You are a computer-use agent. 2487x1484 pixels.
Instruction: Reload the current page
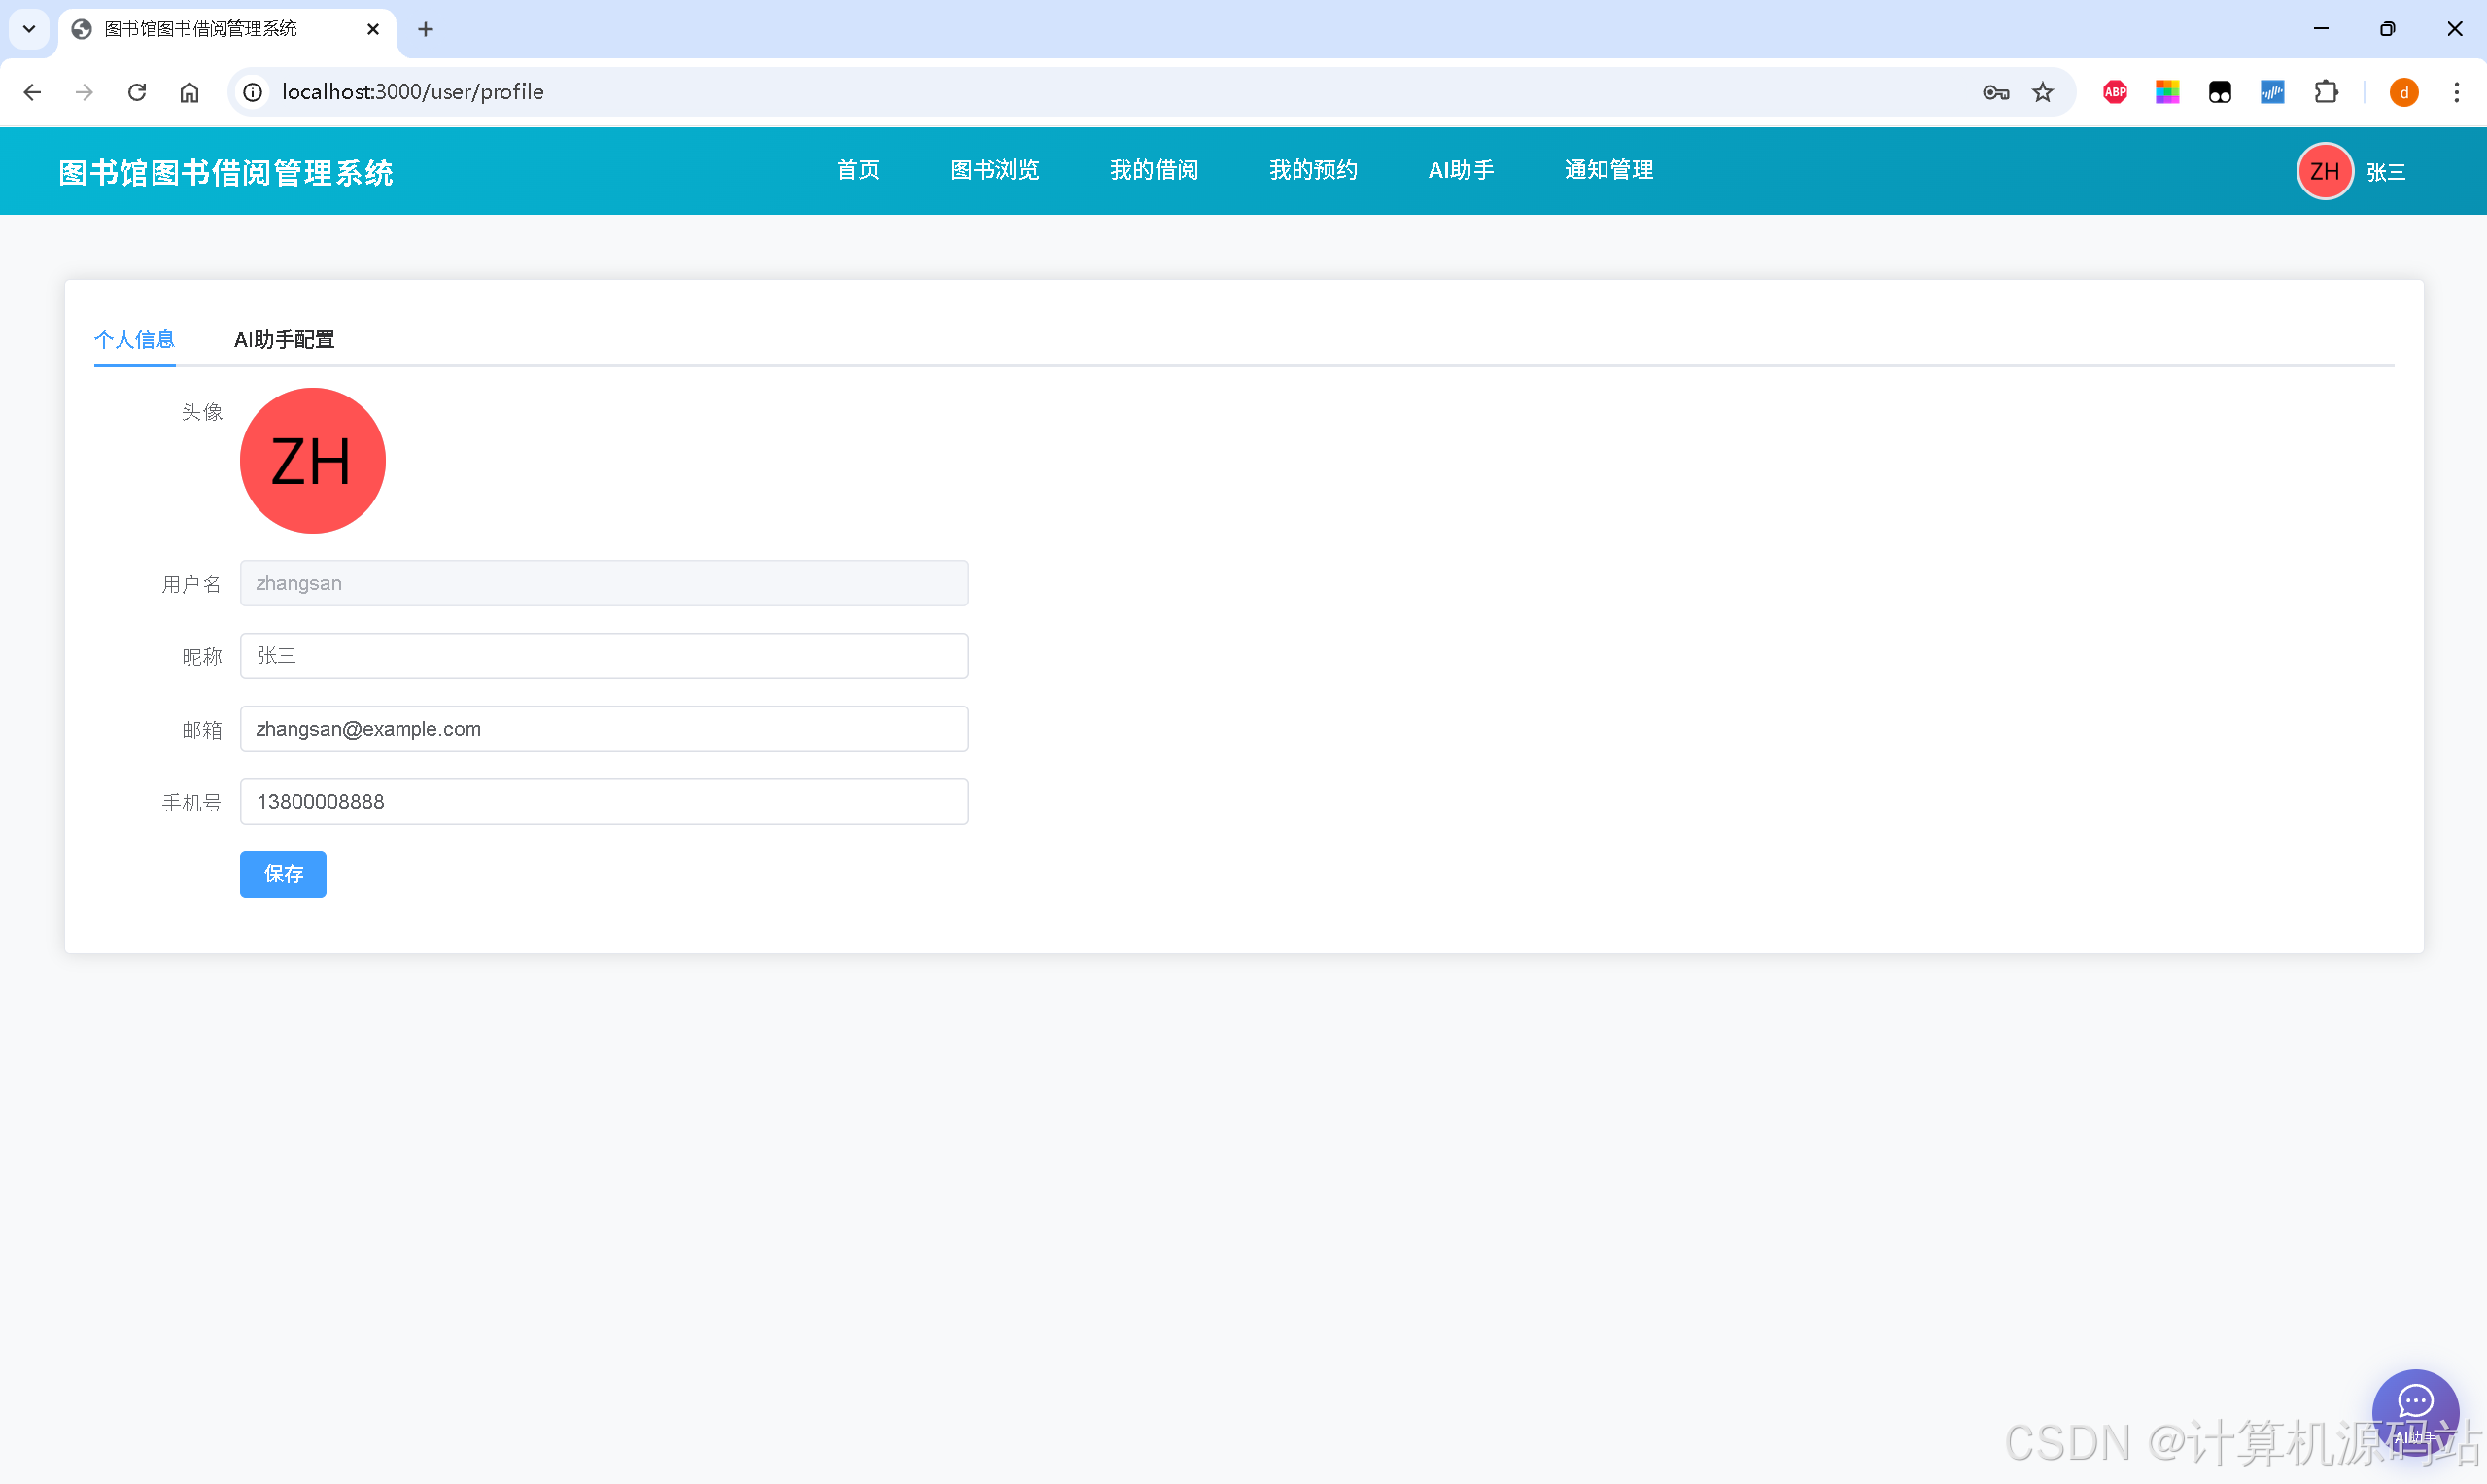137,92
